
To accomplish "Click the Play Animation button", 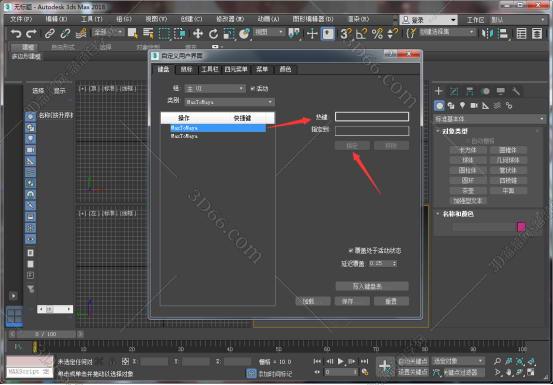I will [x=341, y=361].
